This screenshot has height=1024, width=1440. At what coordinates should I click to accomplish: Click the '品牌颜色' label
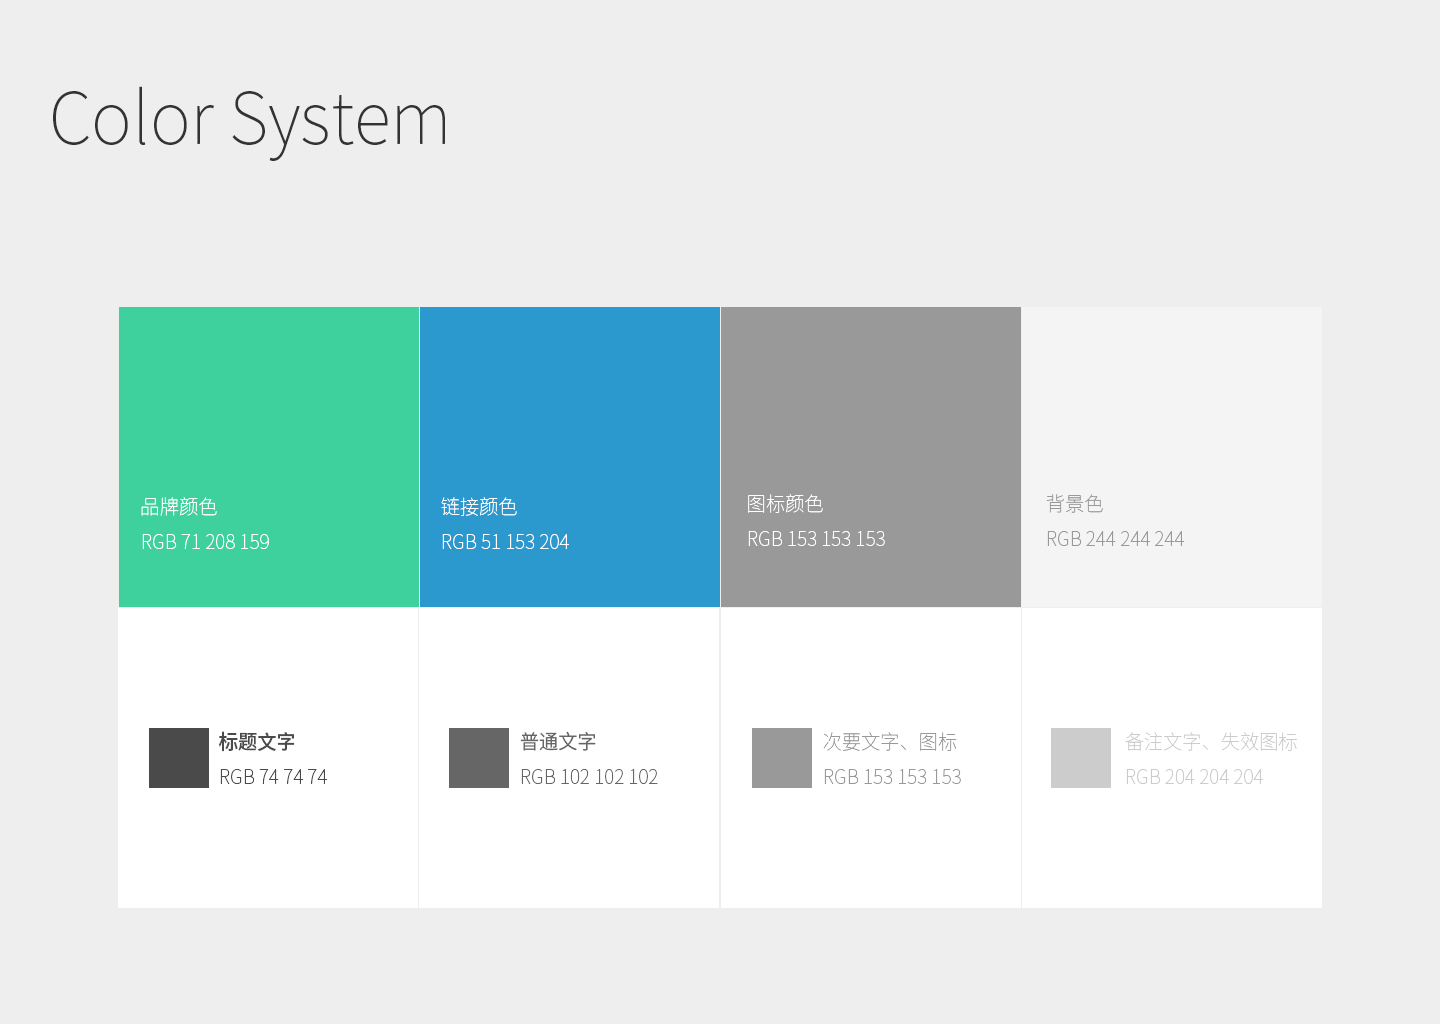tap(179, 507)
